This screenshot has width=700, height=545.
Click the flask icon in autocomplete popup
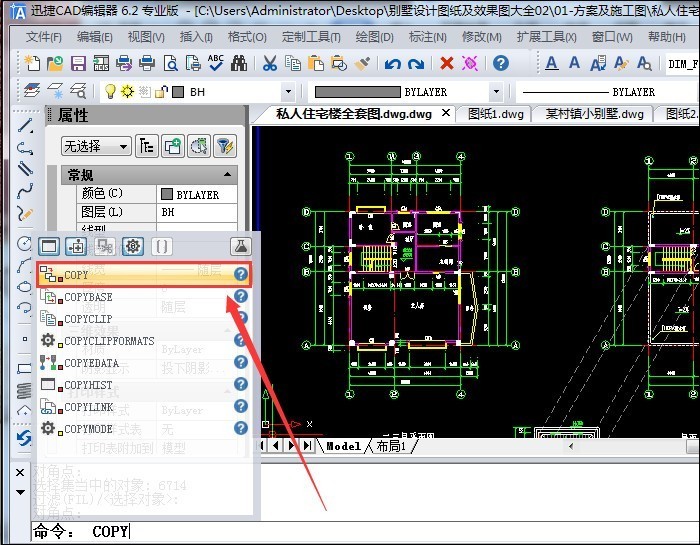[x=240, y=246]
